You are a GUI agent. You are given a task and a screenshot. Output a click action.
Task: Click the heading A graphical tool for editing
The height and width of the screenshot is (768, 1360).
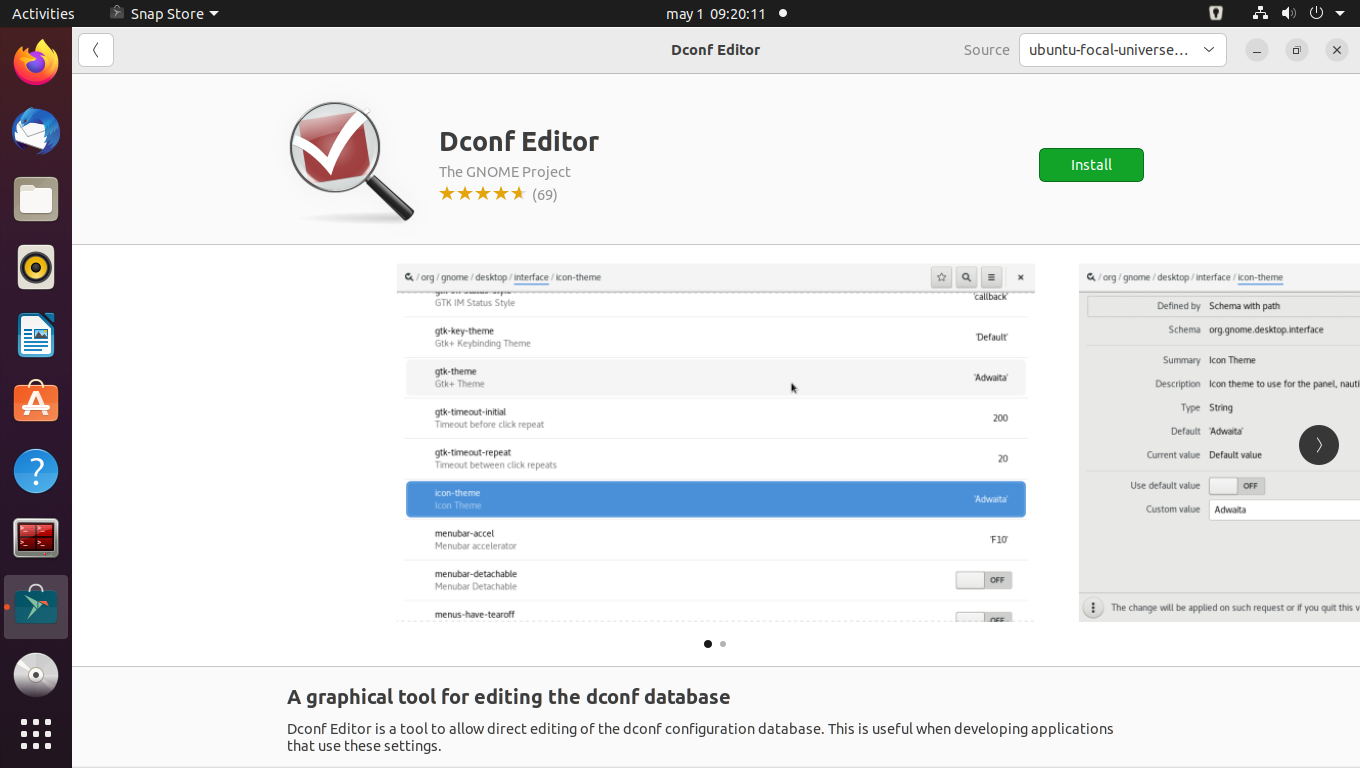tap(509, 697)
